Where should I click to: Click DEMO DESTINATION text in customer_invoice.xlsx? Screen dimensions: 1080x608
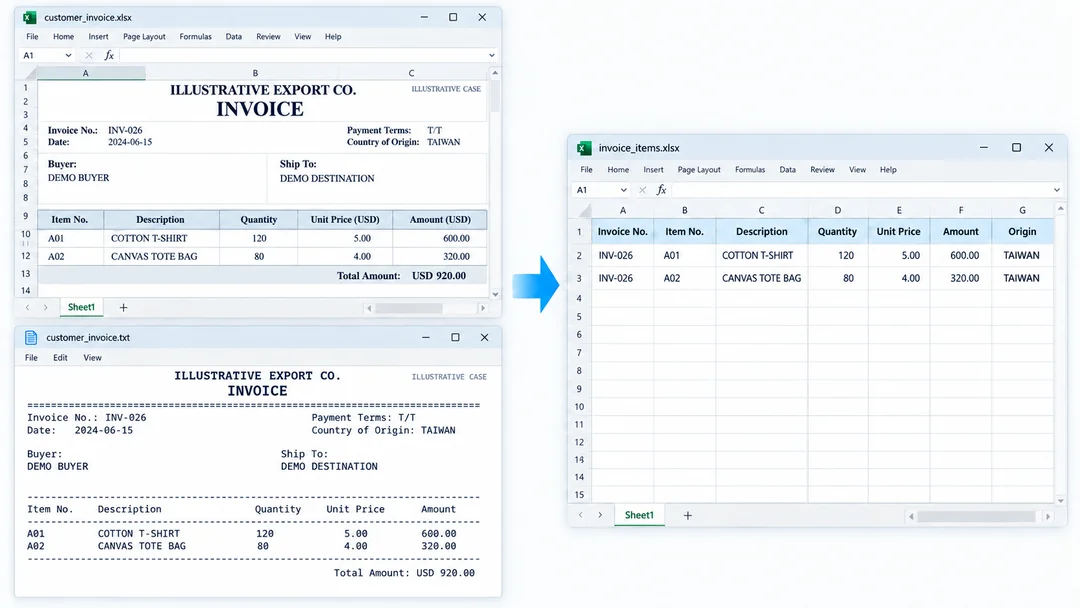pyautogui.click(x=327, y=178)
